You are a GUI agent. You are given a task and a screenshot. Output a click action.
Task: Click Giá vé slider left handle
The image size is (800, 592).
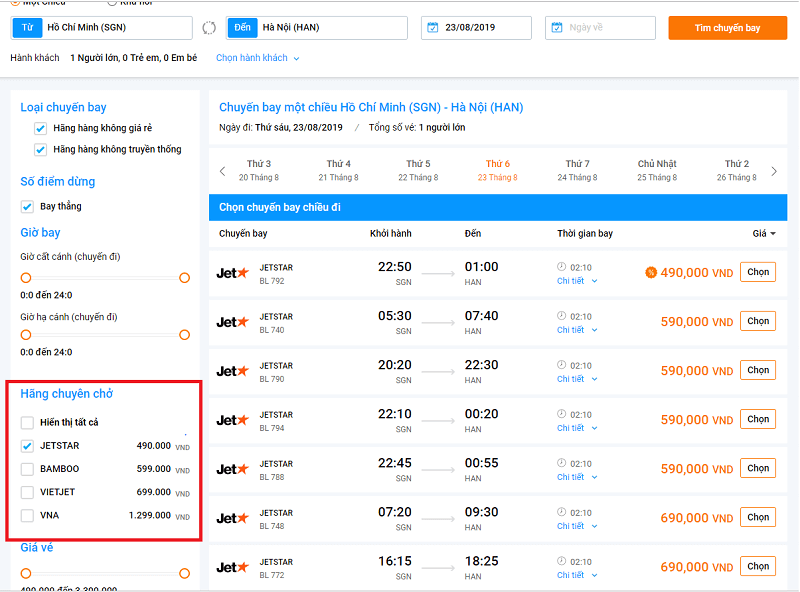click(x=26, y=574)
